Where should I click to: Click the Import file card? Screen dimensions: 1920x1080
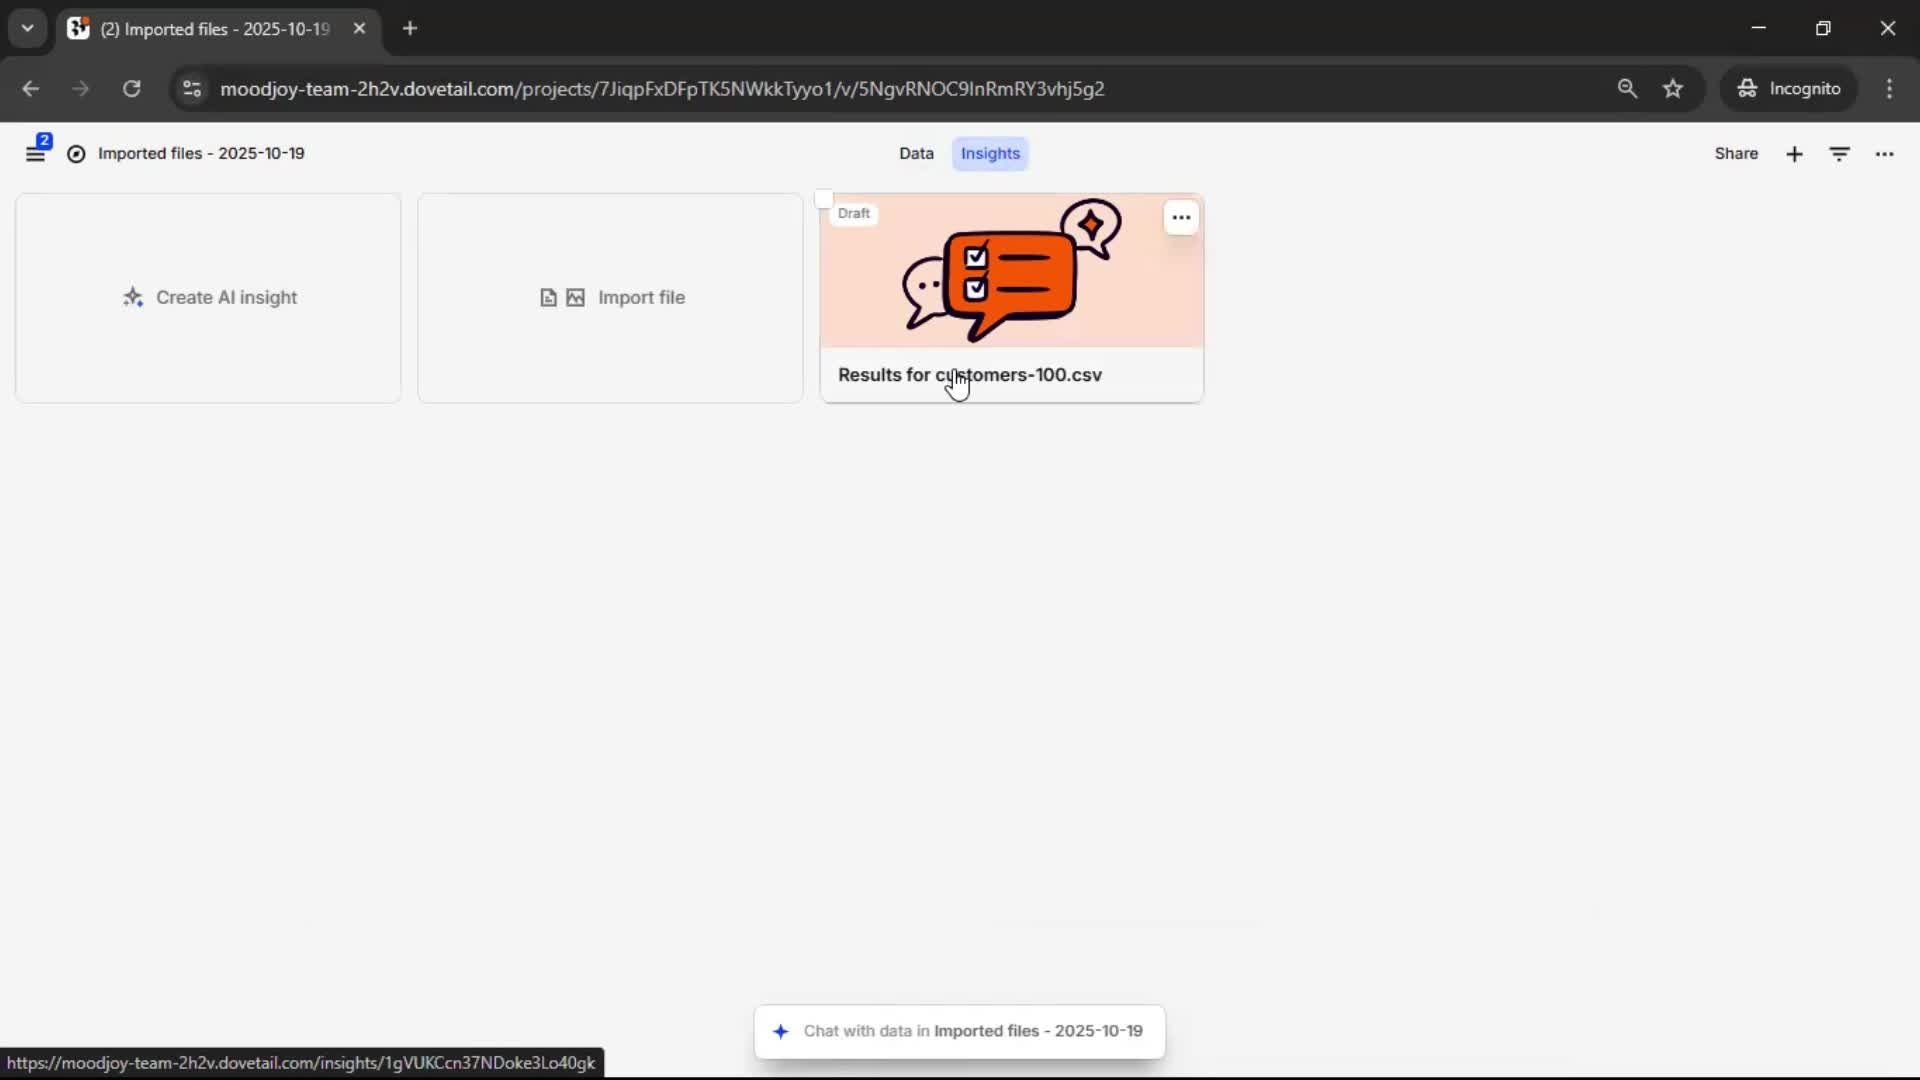(610, 298)
